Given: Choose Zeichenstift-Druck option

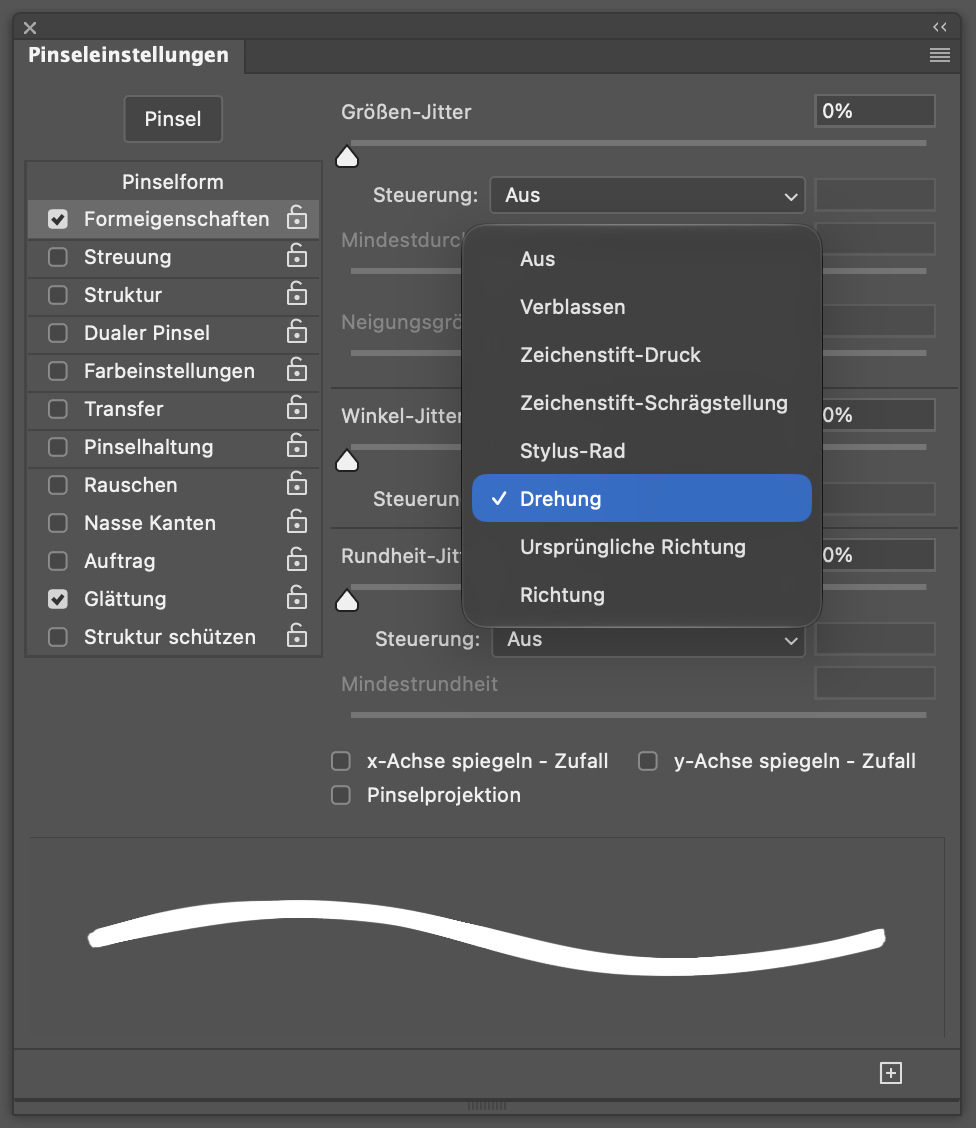Looking at the screenshot, I should point(642,355).
